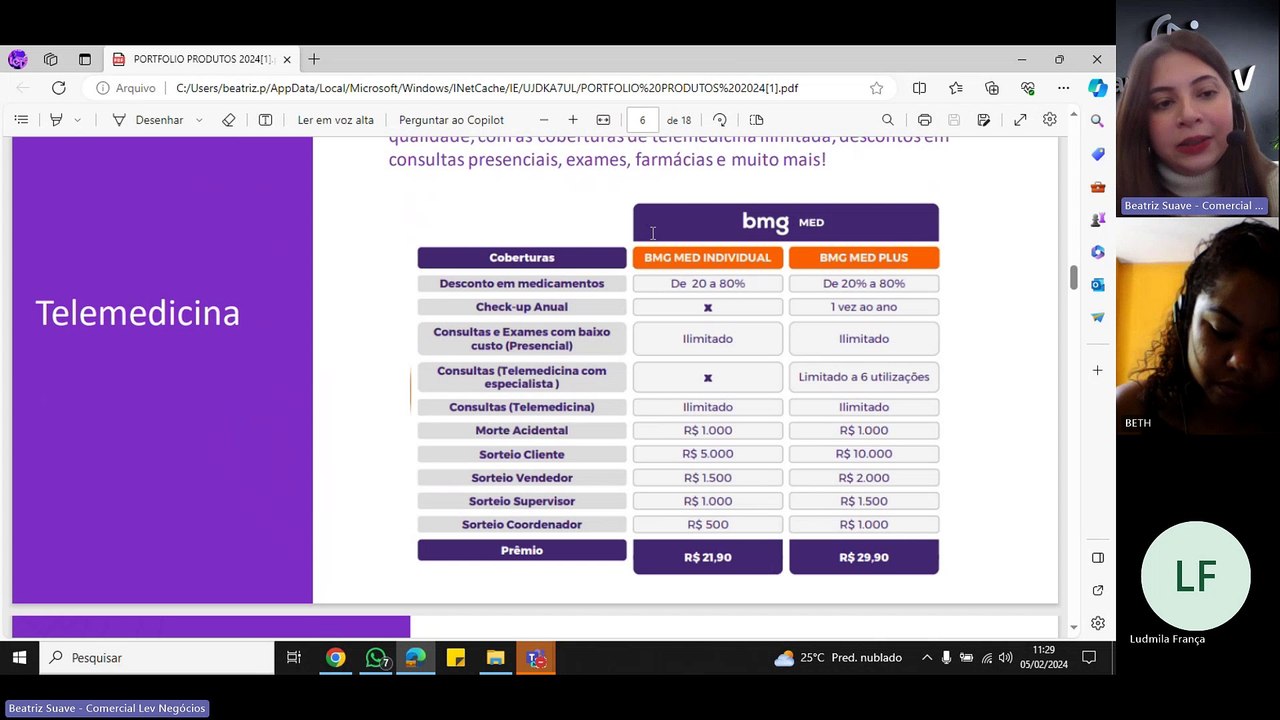The image size is (1280, 720).
Task: Toggle the sidebar panel visibility icon
Action: [1097, 557]
